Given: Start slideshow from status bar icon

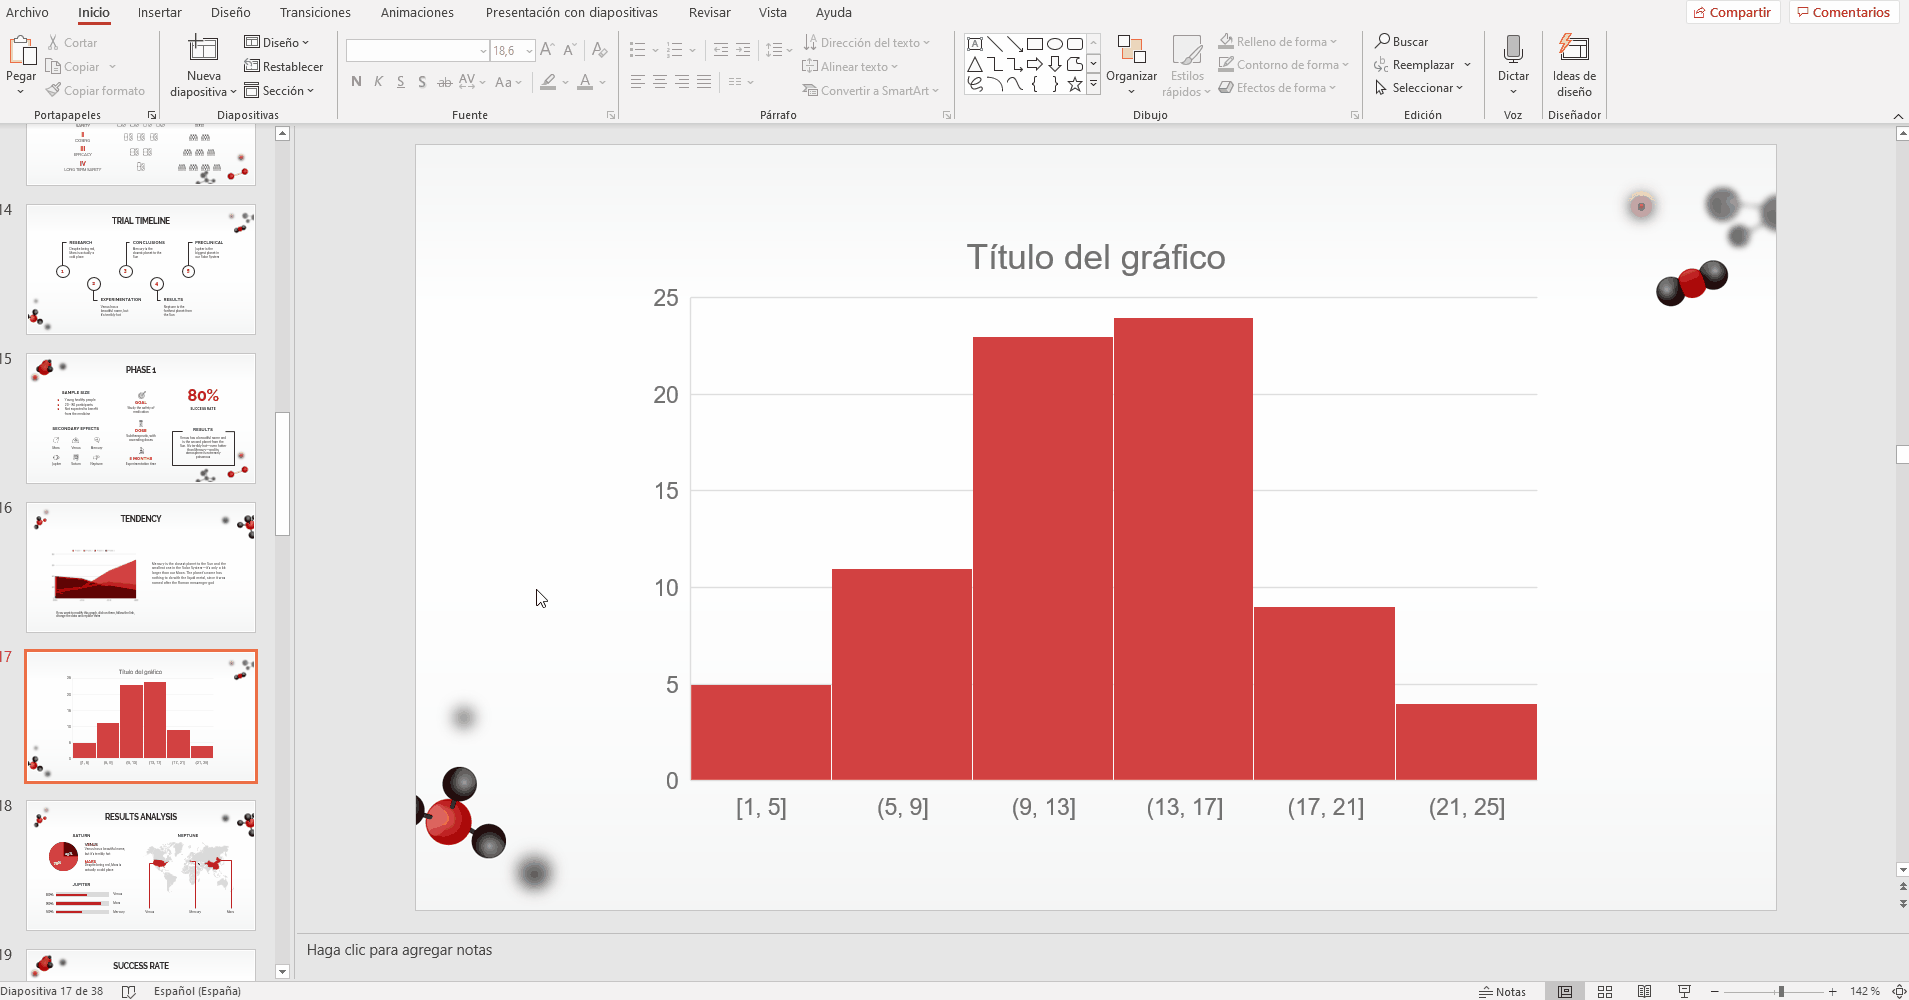Looking at the screenshot, I should [x=1685, y=991].
